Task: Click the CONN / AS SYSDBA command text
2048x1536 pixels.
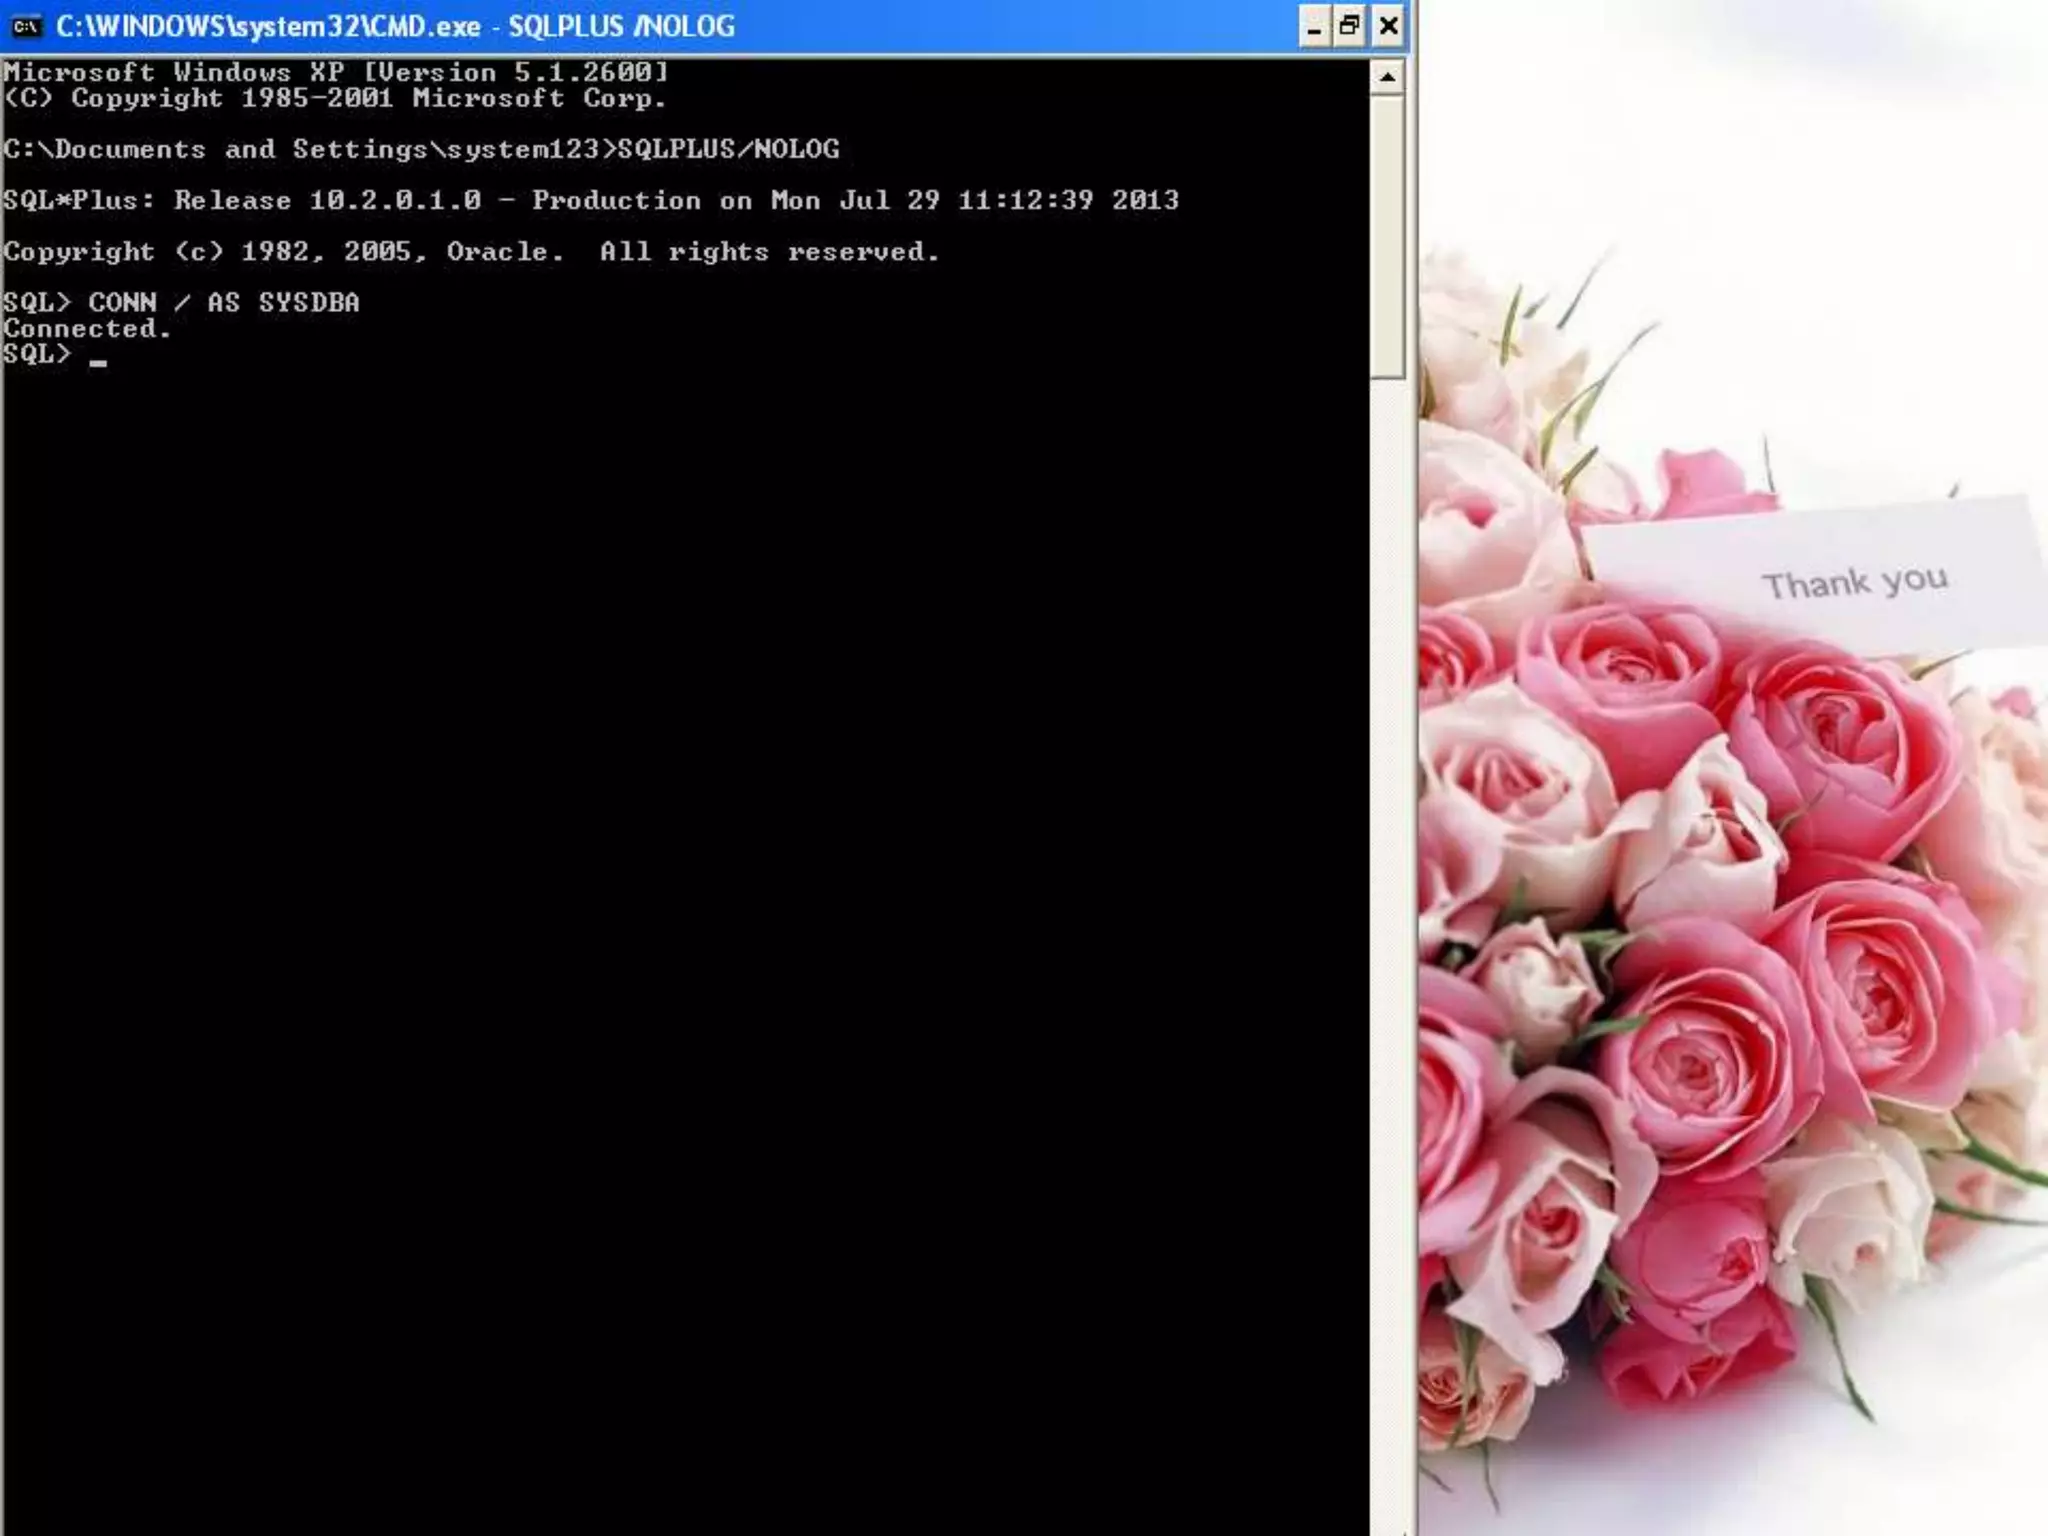Action: [x=223, y=303]
